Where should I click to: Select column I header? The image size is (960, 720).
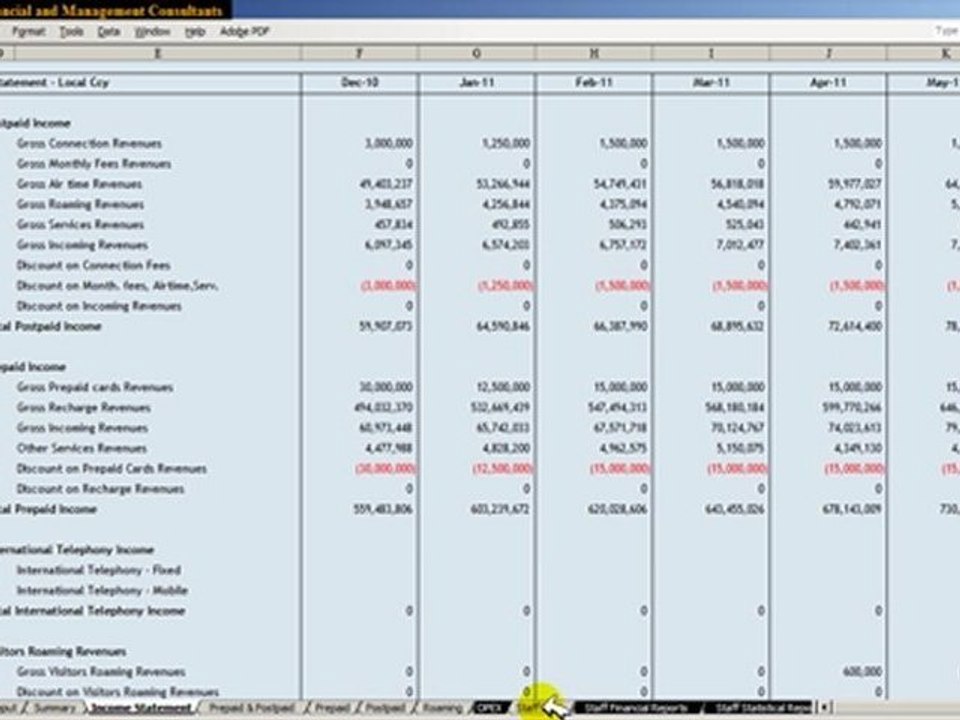[711, 54]
